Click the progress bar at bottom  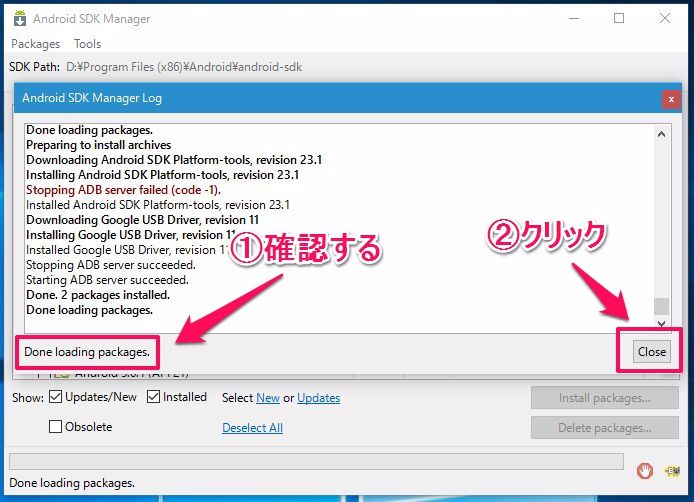coord(316,461)
